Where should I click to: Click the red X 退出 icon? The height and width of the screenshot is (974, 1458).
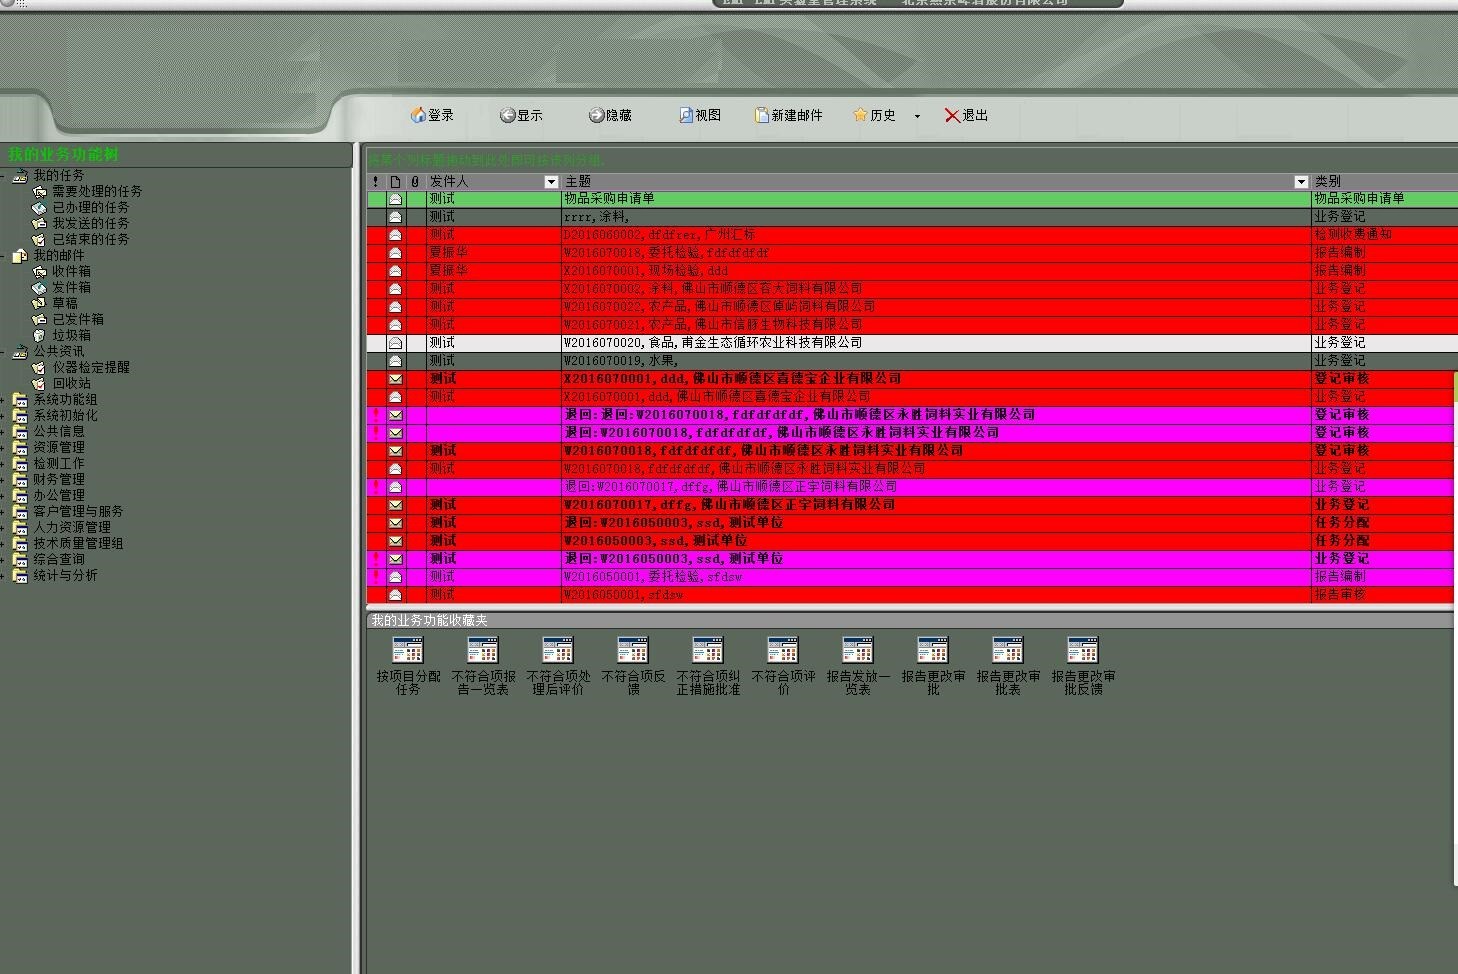[952, 116]
